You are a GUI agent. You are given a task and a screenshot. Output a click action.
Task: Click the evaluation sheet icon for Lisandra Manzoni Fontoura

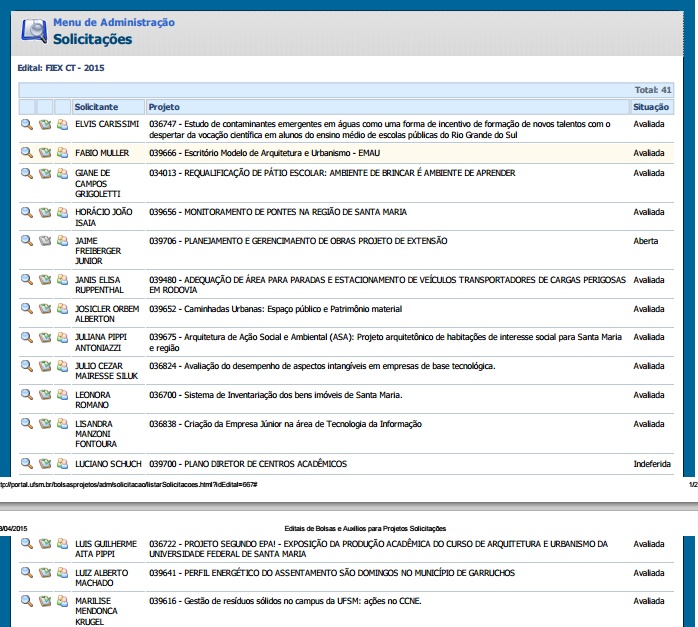coord(45,425)
